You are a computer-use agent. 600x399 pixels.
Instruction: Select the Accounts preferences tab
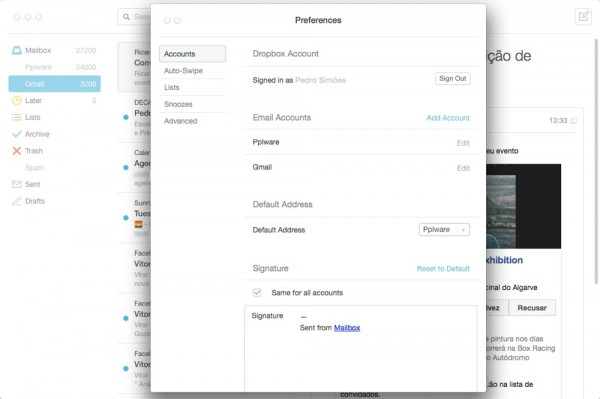[x=192, y=54]
